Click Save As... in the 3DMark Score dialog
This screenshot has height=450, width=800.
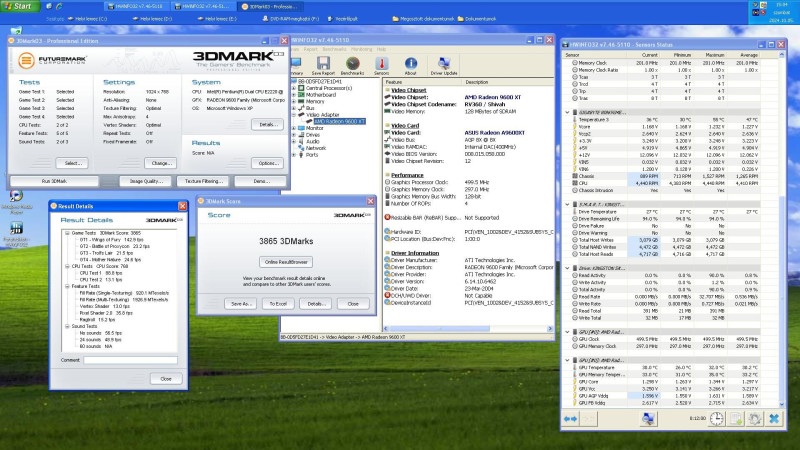pos(241,304)
